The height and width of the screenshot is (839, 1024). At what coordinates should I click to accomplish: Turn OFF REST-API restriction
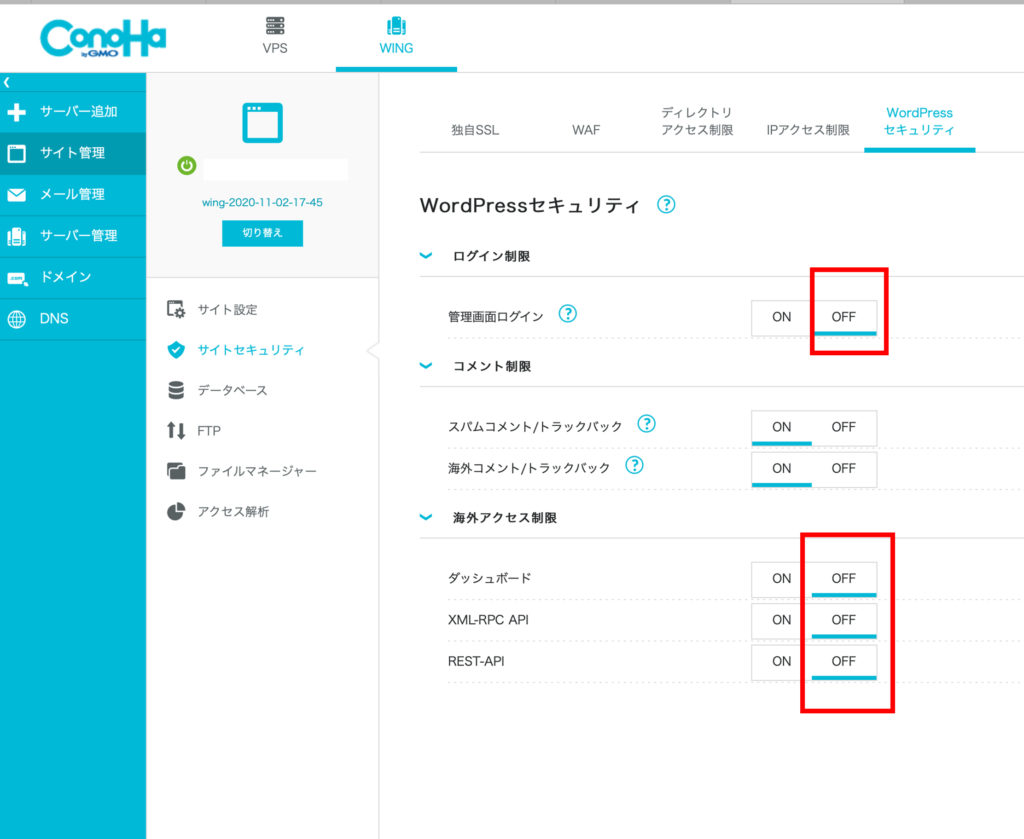pos(844,662)
